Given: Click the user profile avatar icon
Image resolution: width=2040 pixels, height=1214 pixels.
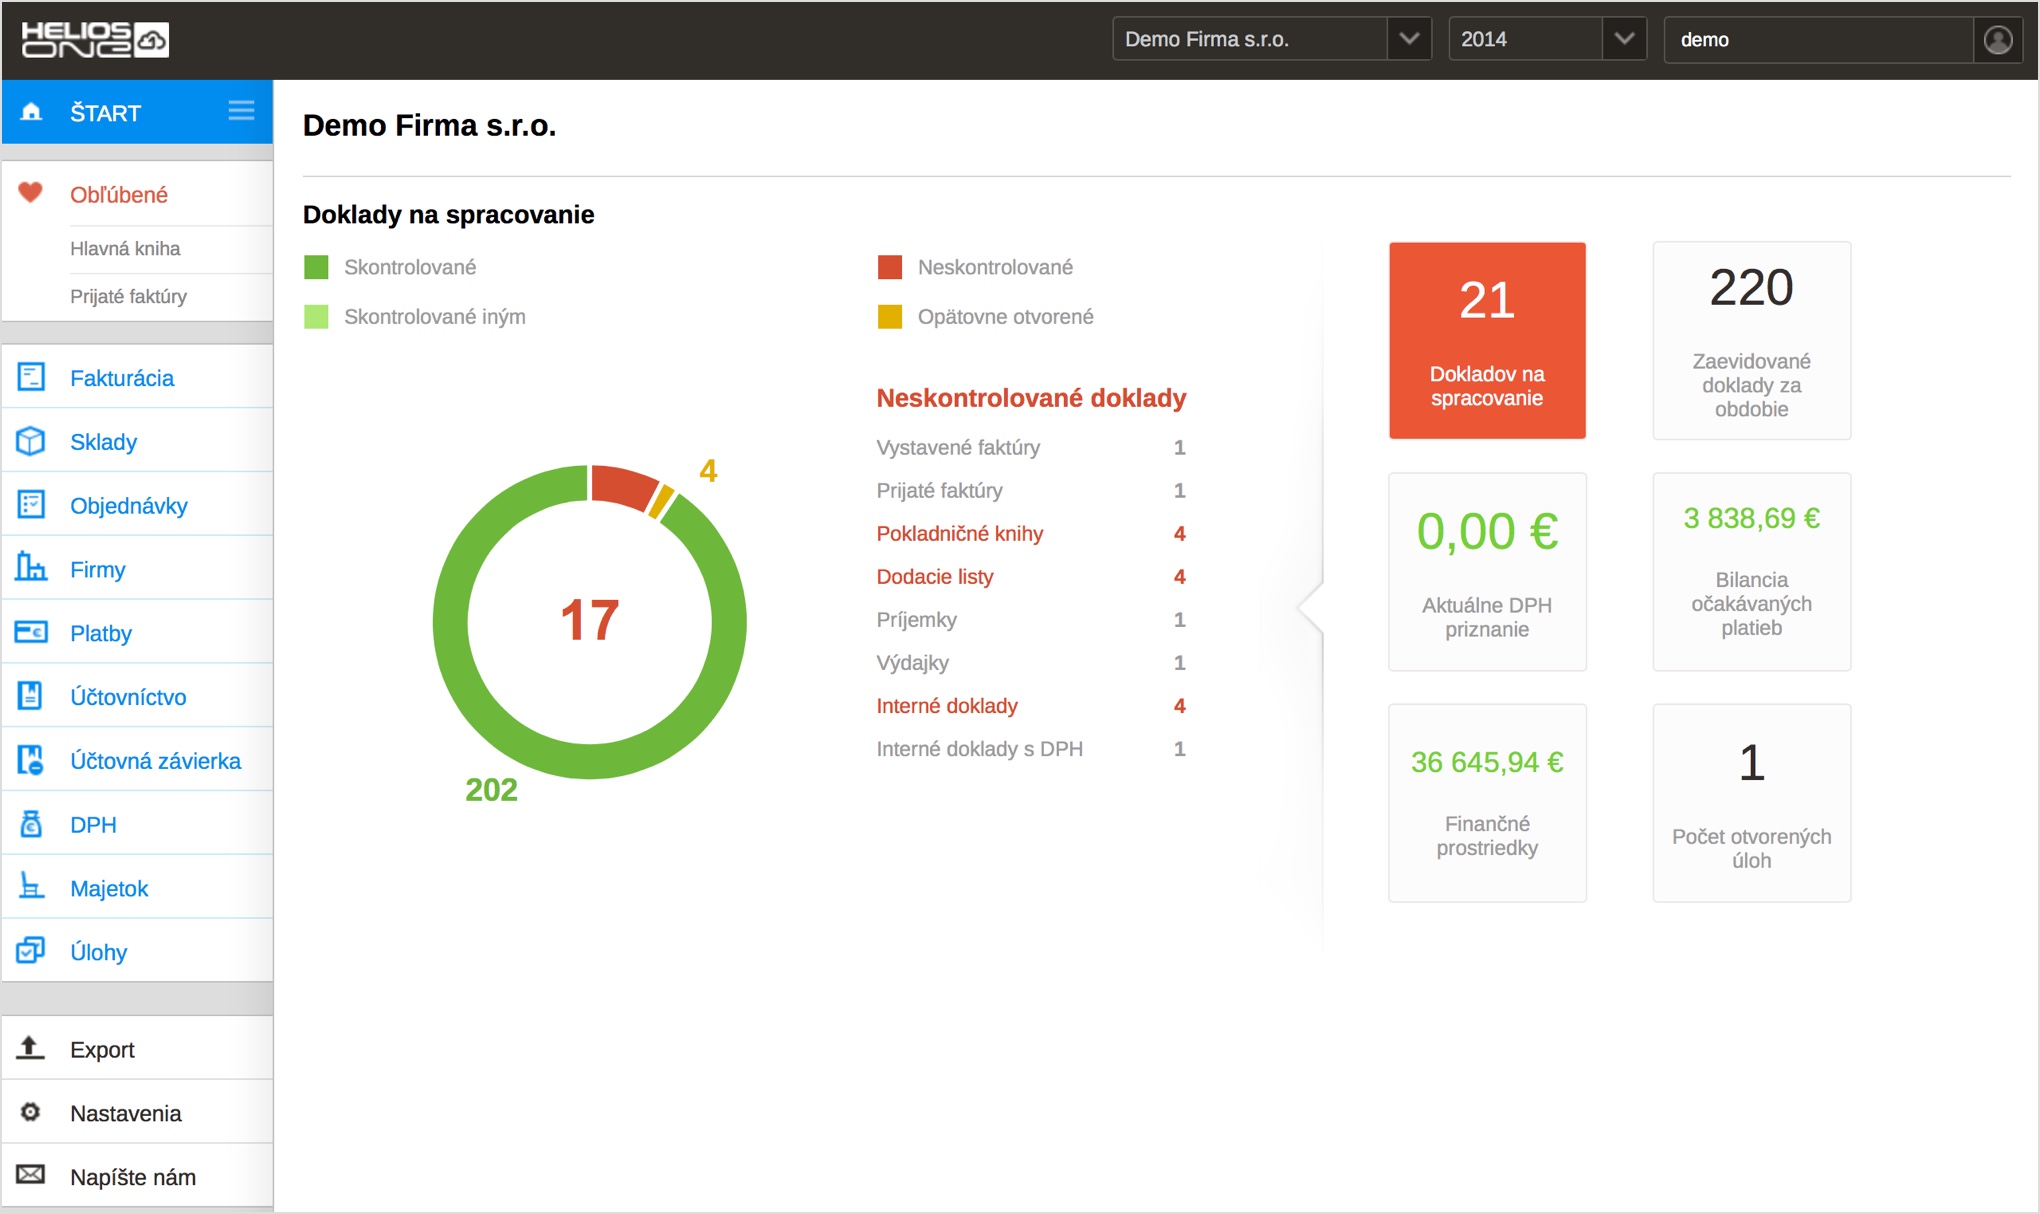Looking at the screenshot, I should click(1997, 40).
